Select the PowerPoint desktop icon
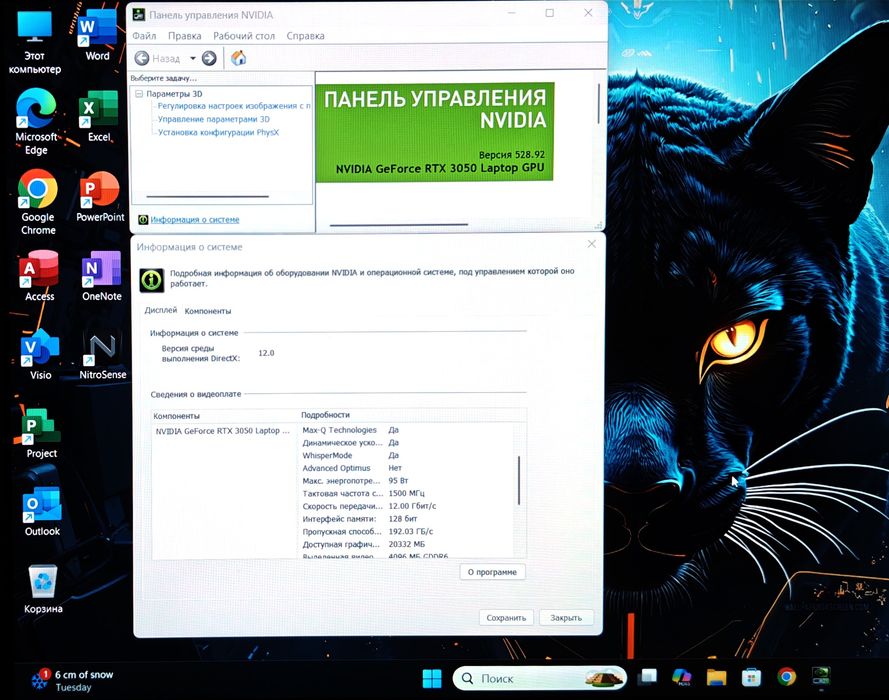This screenshot has width=889, height=700. point(100,196)
